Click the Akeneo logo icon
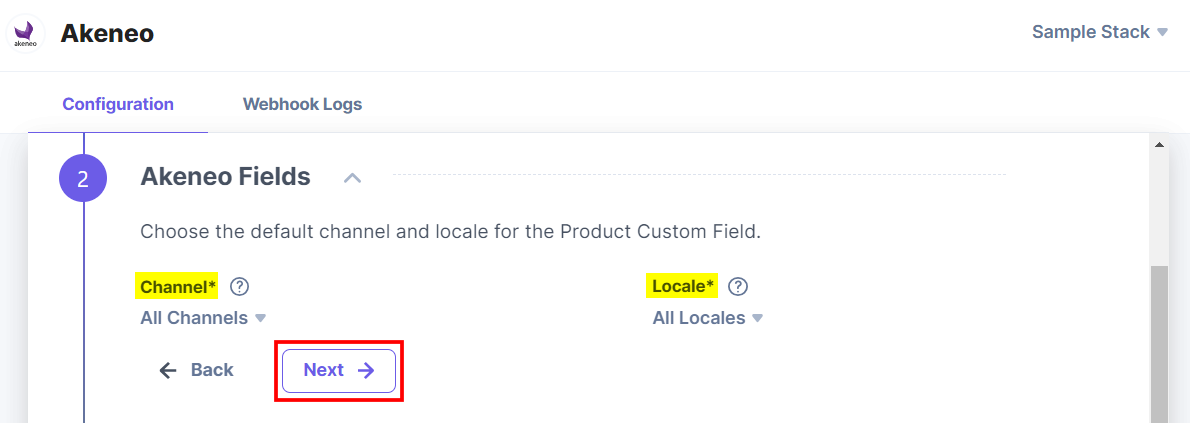The width and height of the screenshot is (1190, 423). [x=25, y=33]
